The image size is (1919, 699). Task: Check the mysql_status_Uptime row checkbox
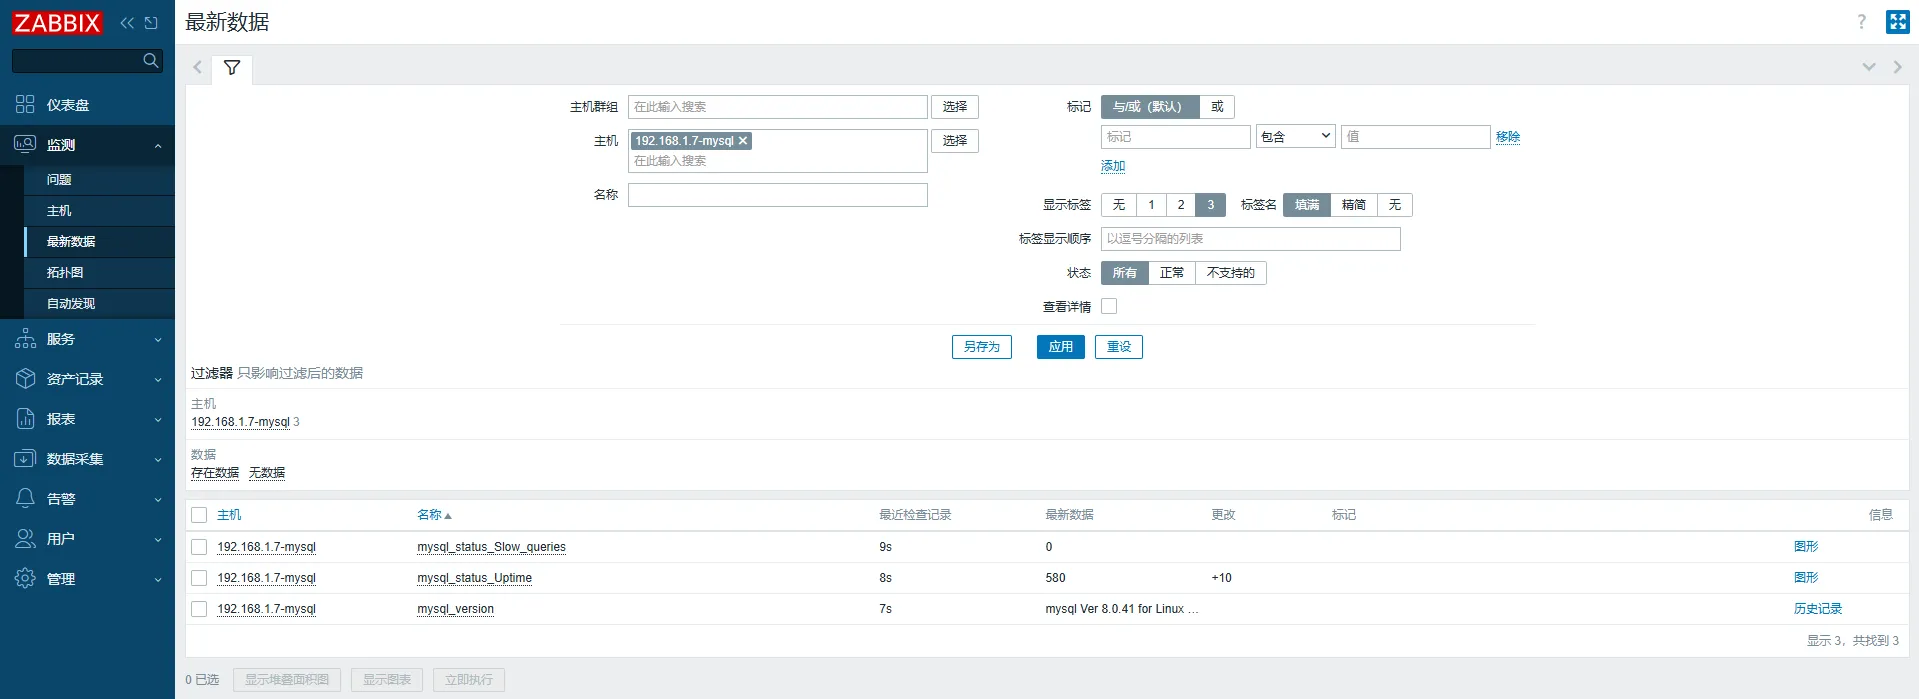[199, 578]
